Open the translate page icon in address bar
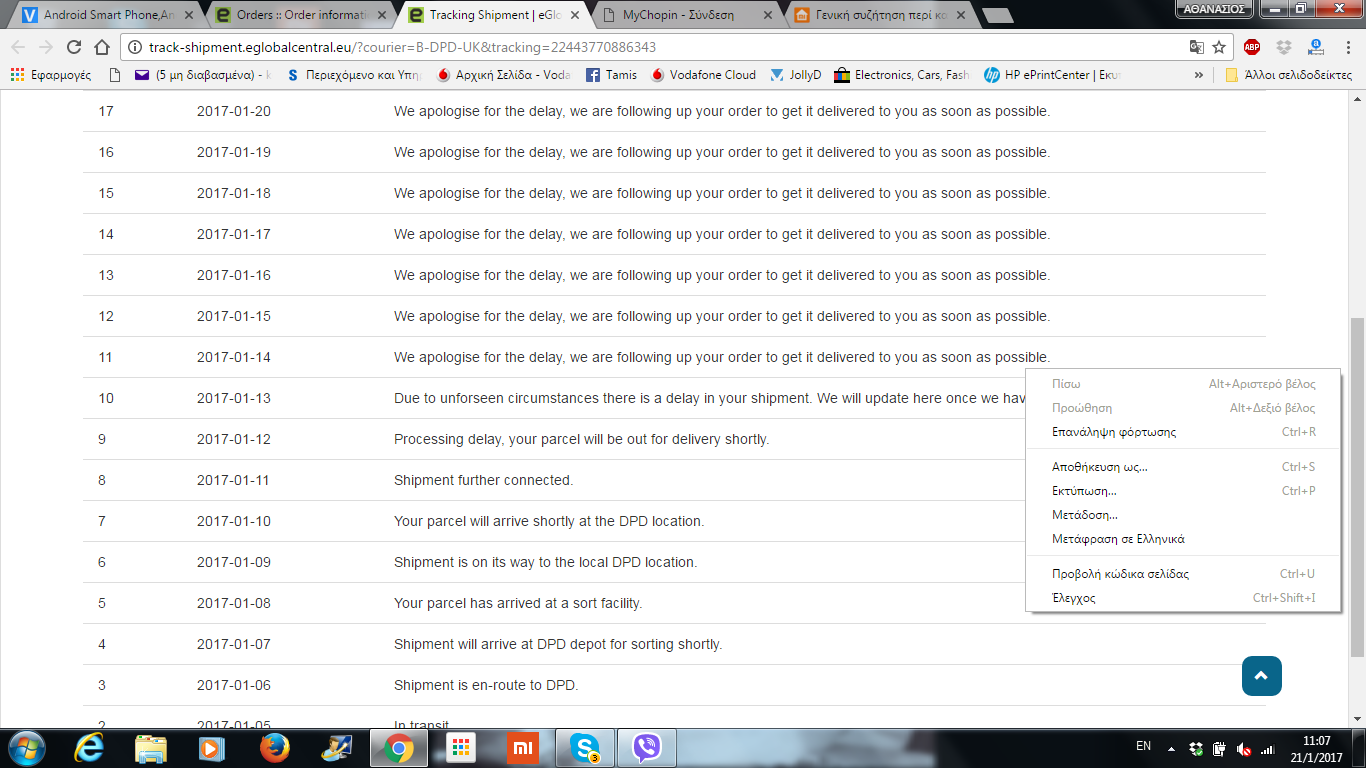 click(1197, 47)
